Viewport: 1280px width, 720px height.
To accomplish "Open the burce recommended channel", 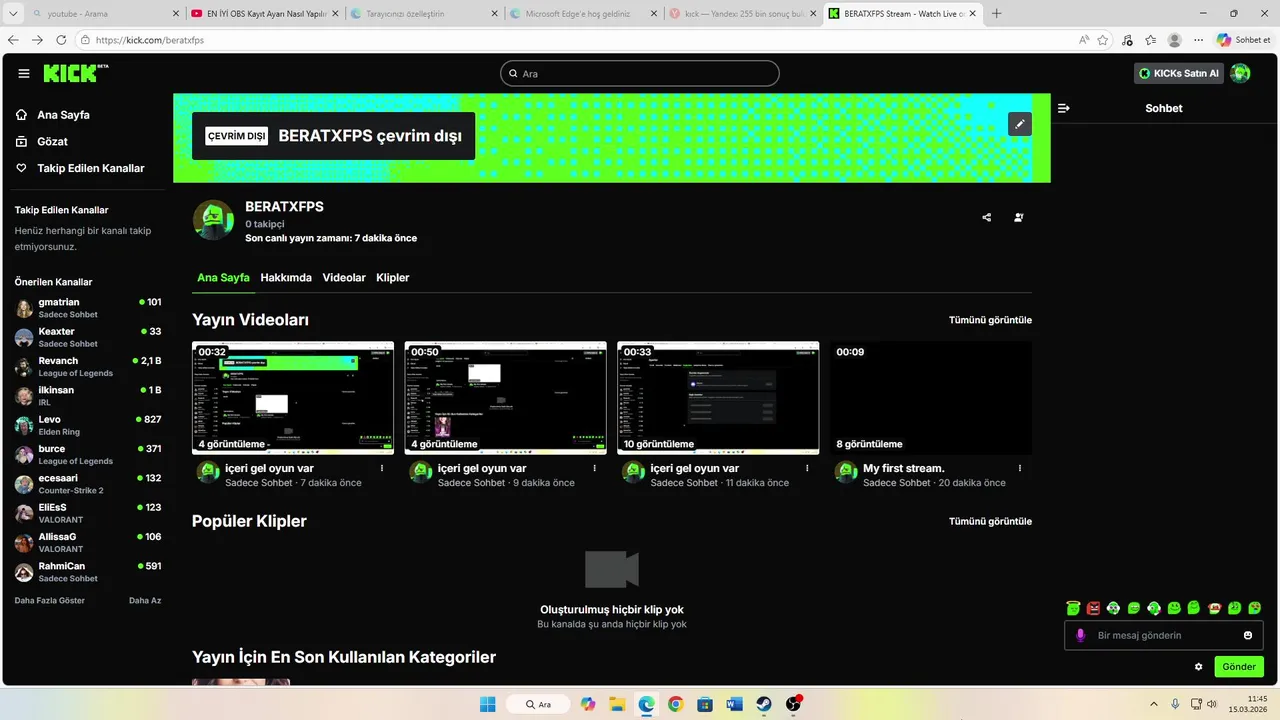I will click(88, 455).
